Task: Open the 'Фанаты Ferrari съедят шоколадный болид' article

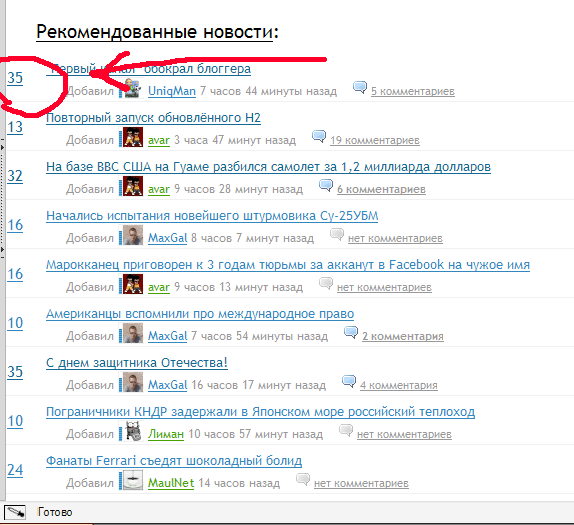Action: [x=174, y=461]
